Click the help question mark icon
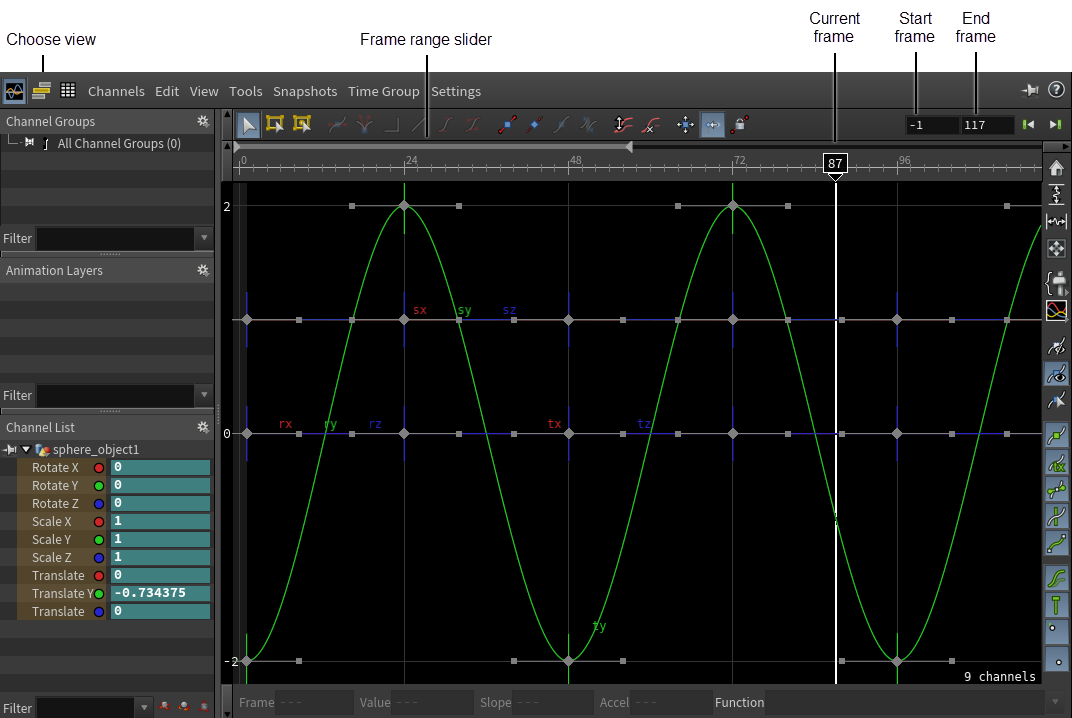The height and width of the screenshot is (718, 1072). (1055, 90)
